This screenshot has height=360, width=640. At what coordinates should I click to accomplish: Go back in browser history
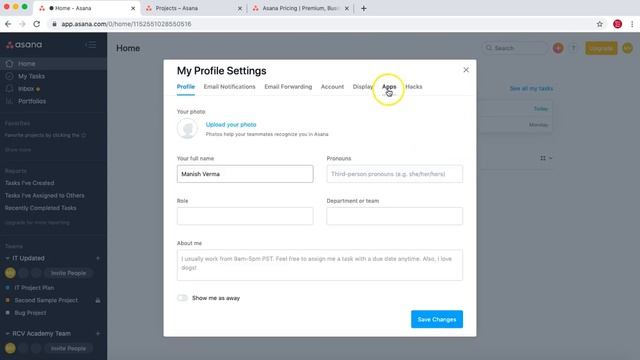(x=8, y=24)
